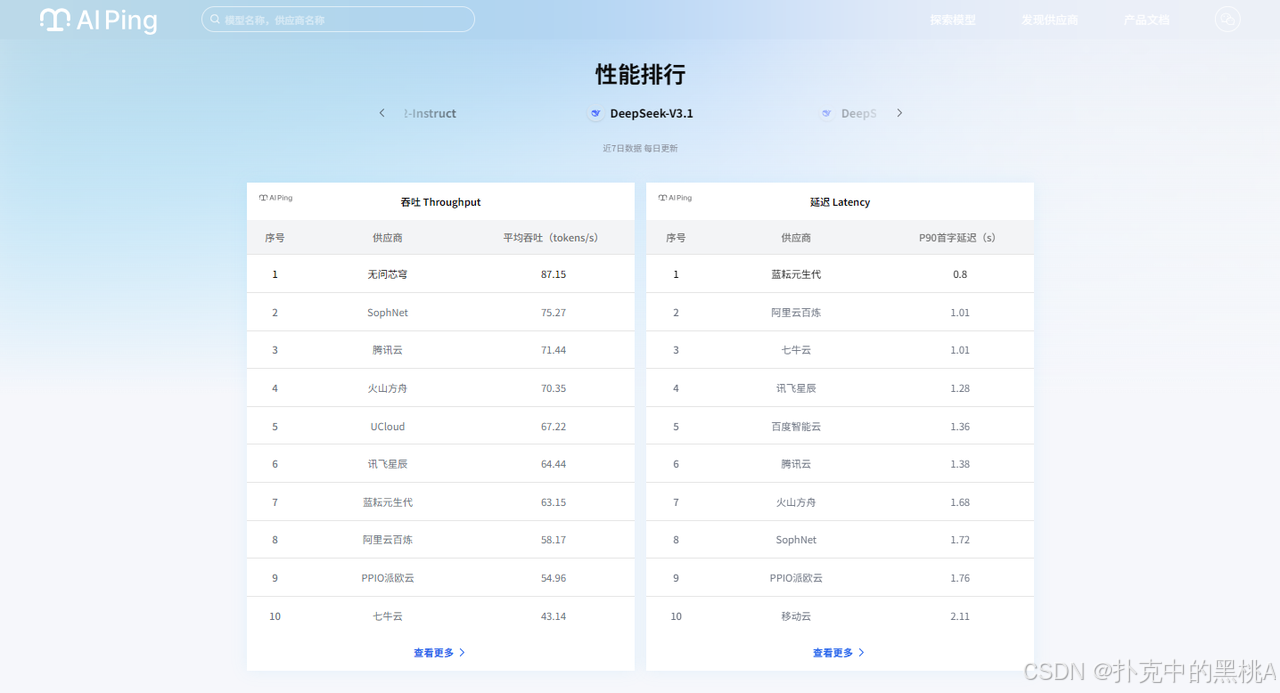Image resolution: width=1280 pixels, height=693 pixels.
Task: Click the WeChat contact icon in header
Action: (x=1228, y=19)
